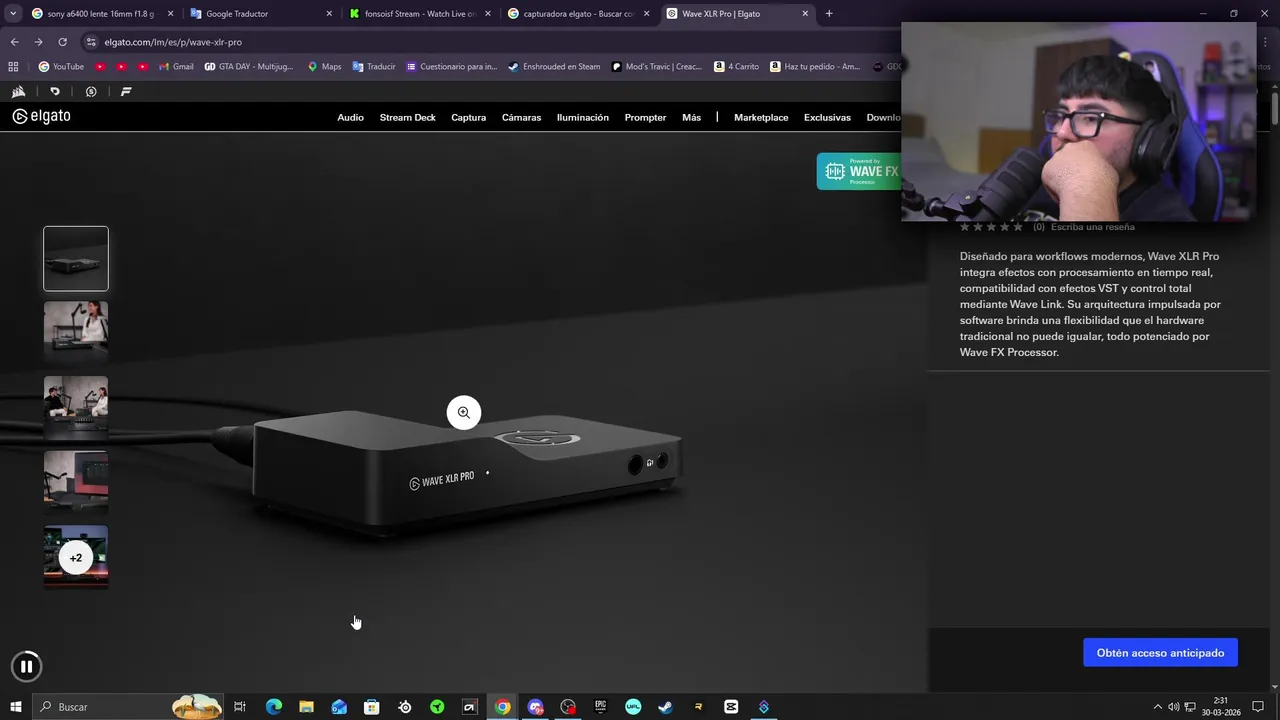Open the Haz tu pedido bookmark

pyautogui.click(x=814, y=67)
